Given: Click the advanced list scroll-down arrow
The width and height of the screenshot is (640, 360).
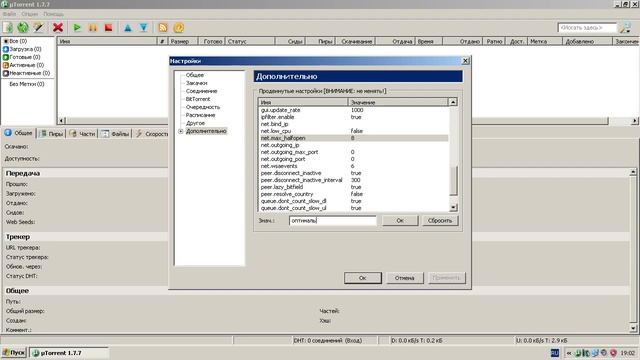Looking at the screenshot, I should click(453, 208).
